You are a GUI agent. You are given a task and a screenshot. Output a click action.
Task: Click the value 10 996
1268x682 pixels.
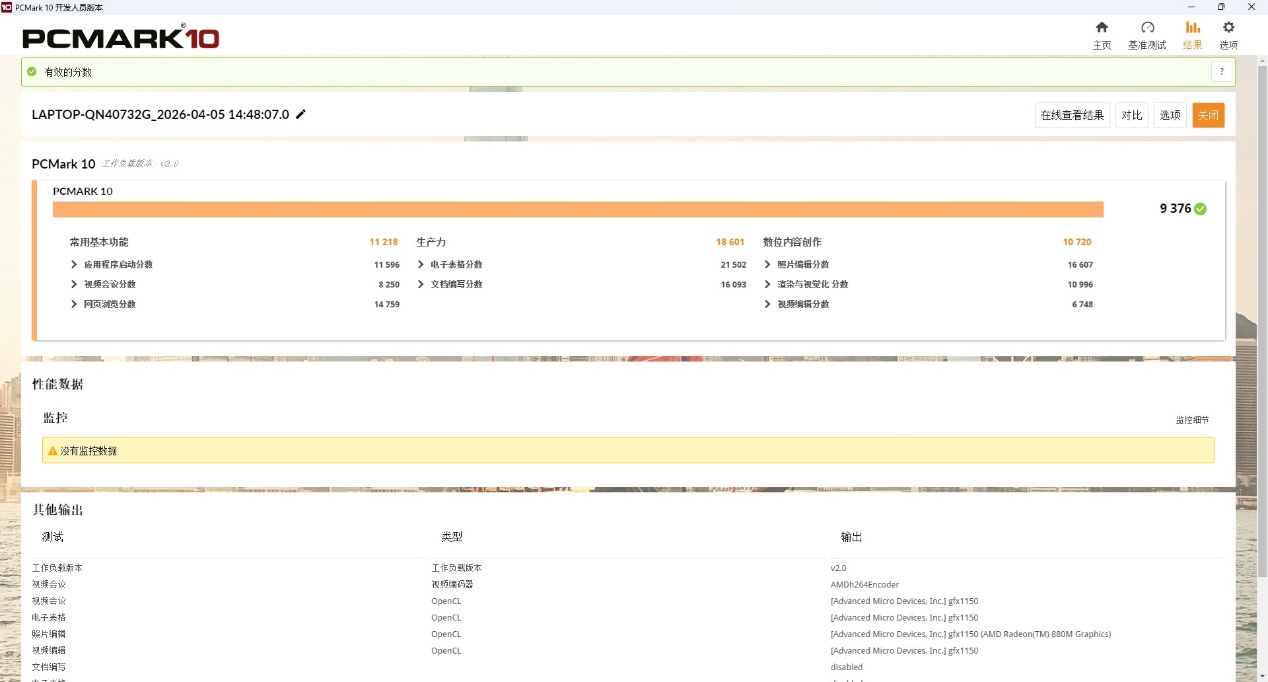pyautogui.click(x=1080, y=284)
